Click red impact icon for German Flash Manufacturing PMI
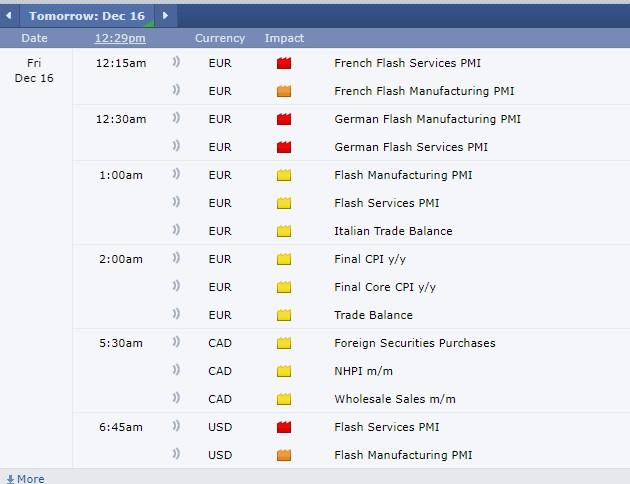Viewport: 630px width, 484px height. 284,119
